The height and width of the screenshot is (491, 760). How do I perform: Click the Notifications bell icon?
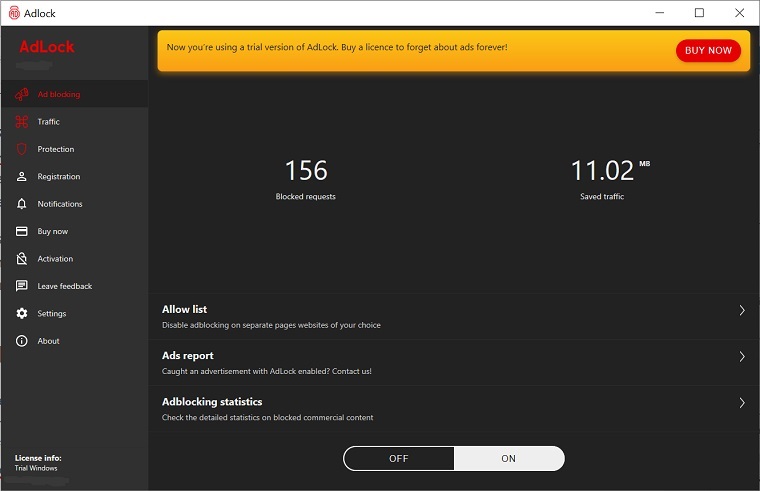21,204
